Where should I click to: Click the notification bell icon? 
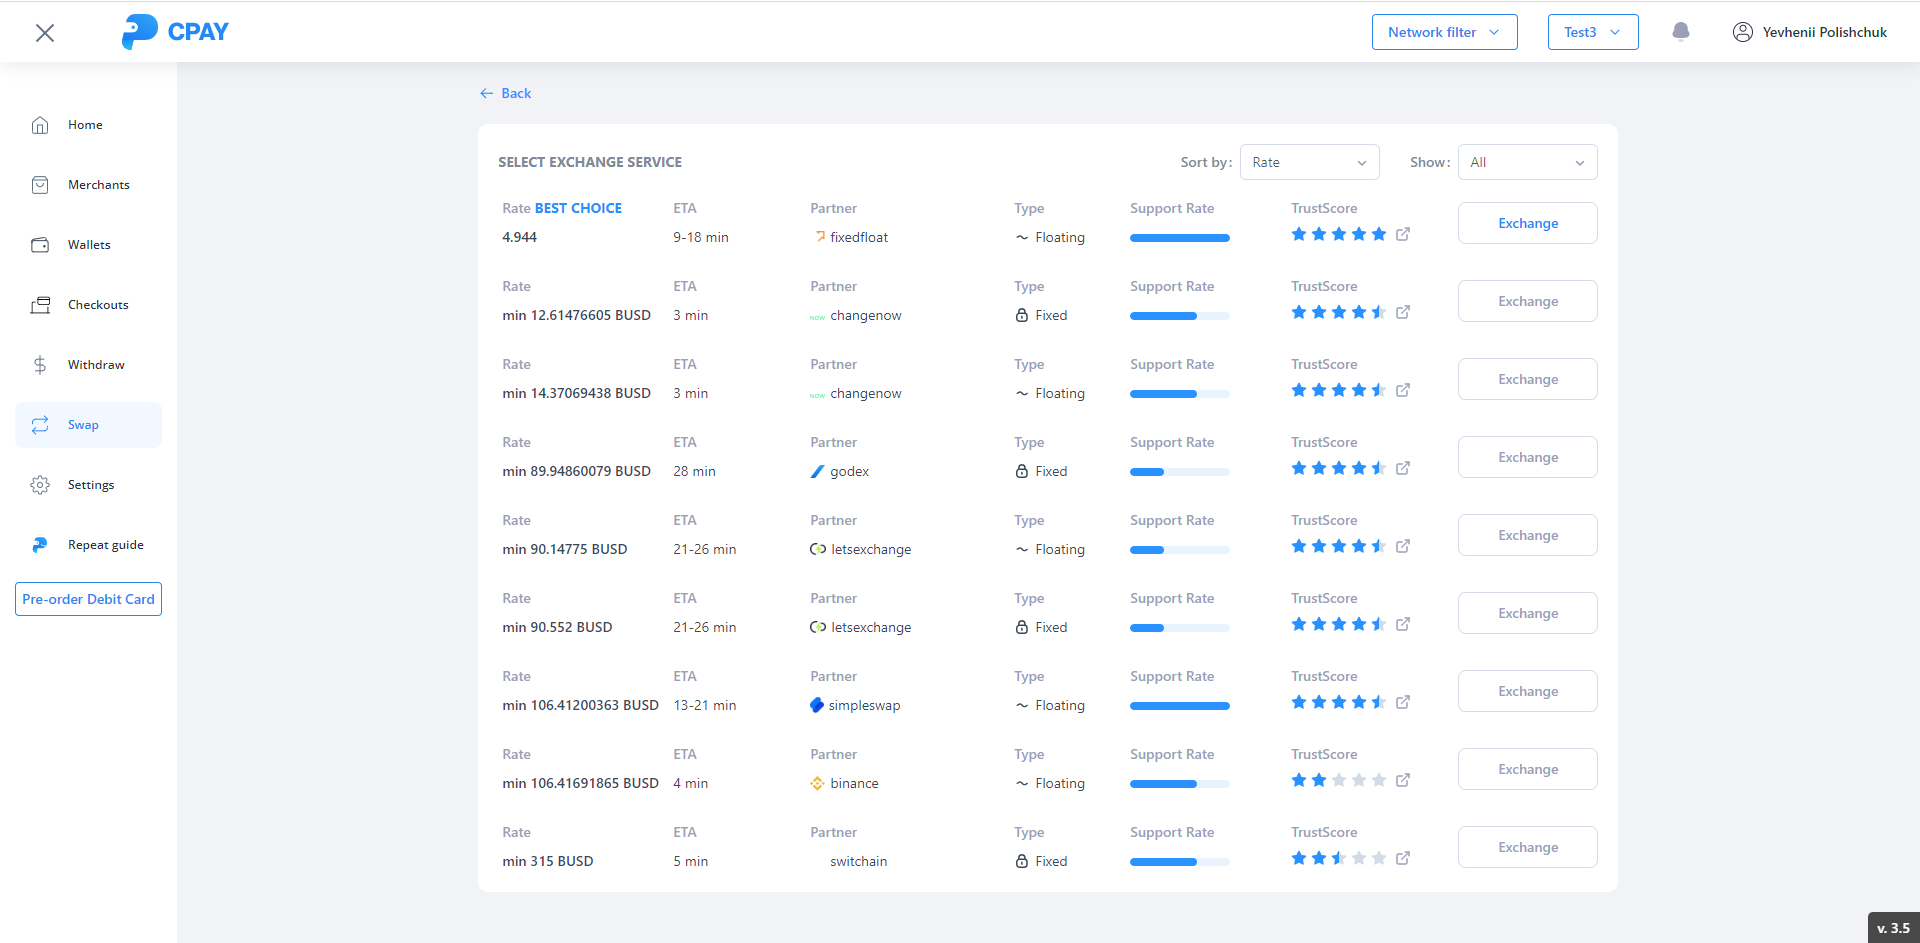pyautogui.click(x=1681, y=32)
